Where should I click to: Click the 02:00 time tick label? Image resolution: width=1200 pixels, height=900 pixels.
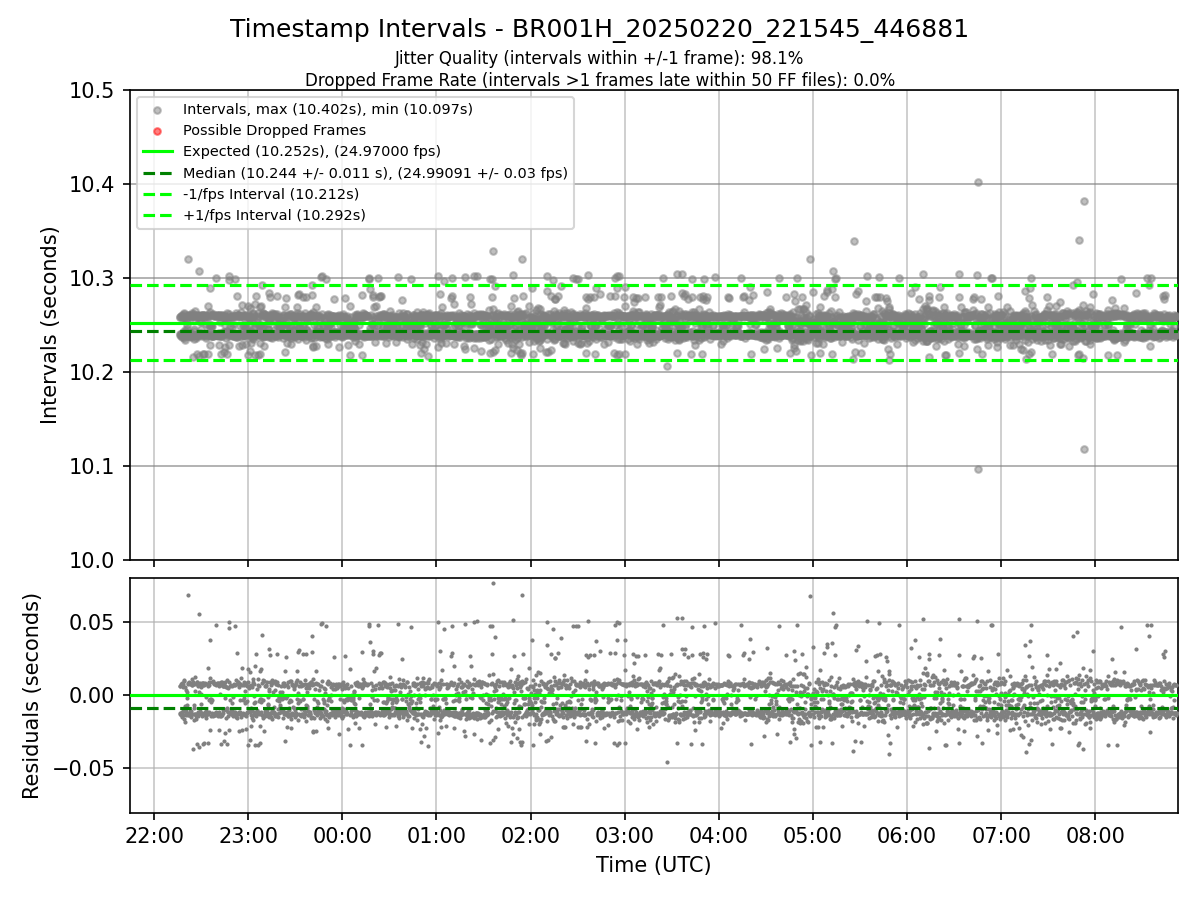530,834
